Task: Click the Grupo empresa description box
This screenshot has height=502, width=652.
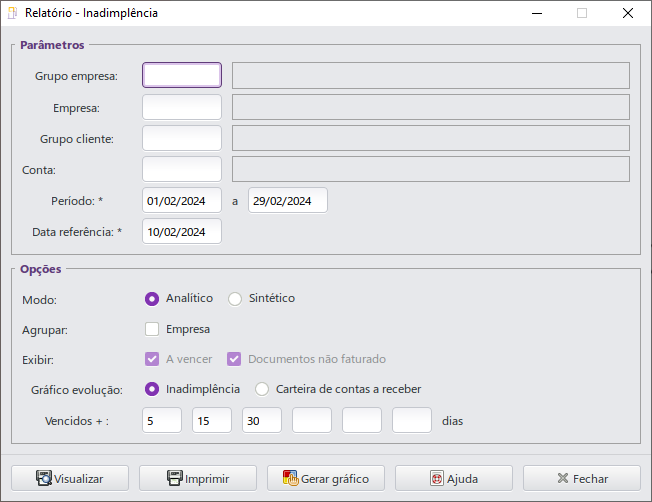Action: click(x=431, y=75)
